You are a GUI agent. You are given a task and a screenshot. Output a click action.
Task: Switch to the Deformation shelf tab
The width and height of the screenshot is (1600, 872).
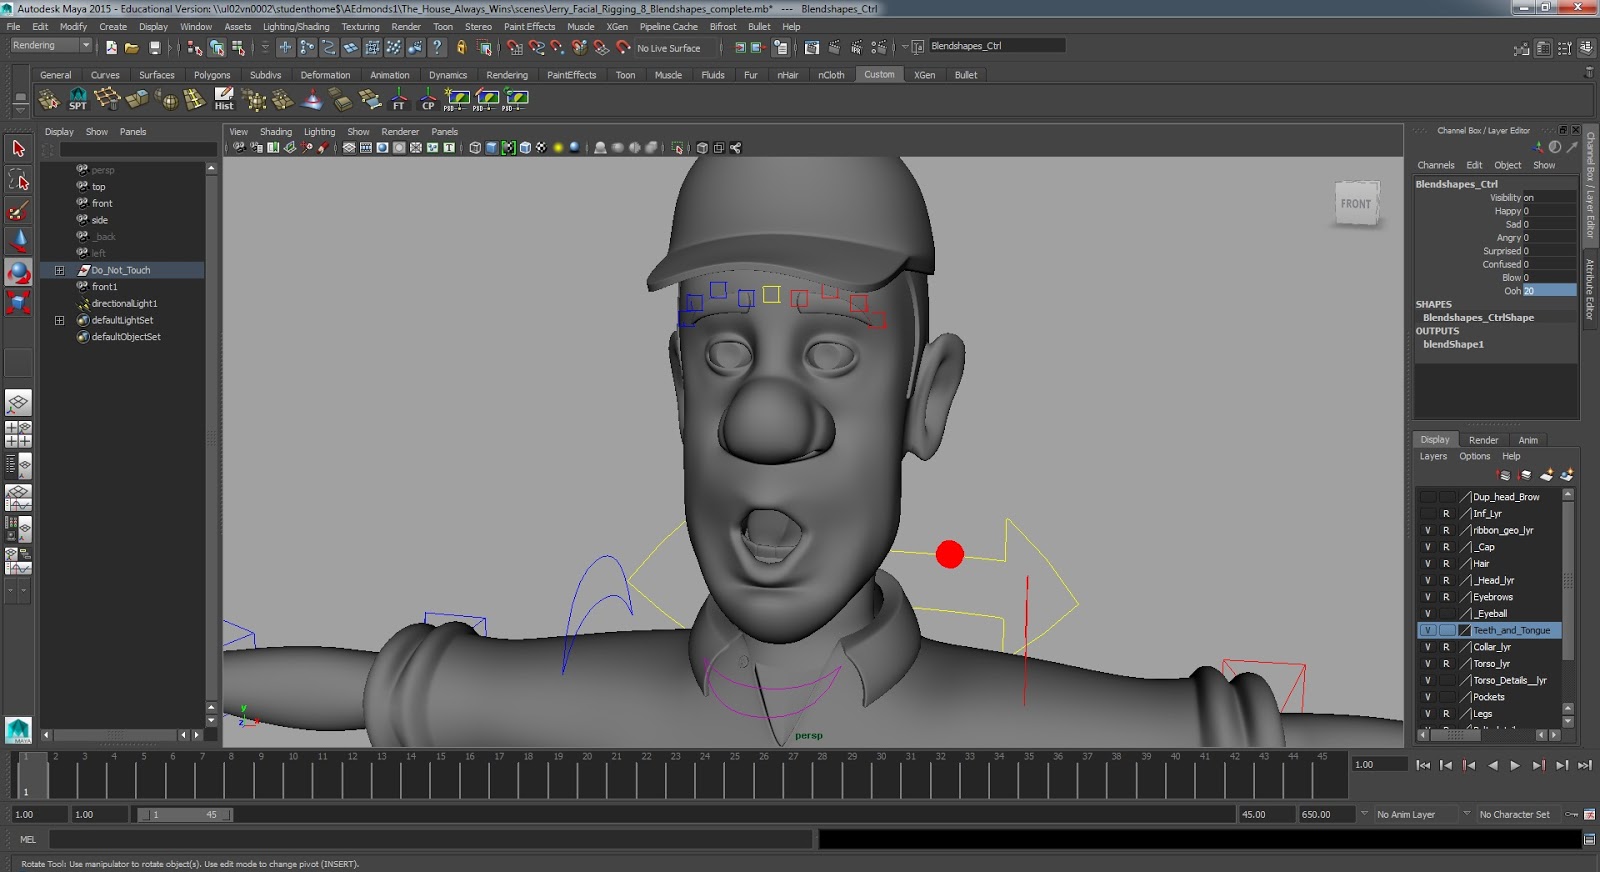(x=325, y=75)
